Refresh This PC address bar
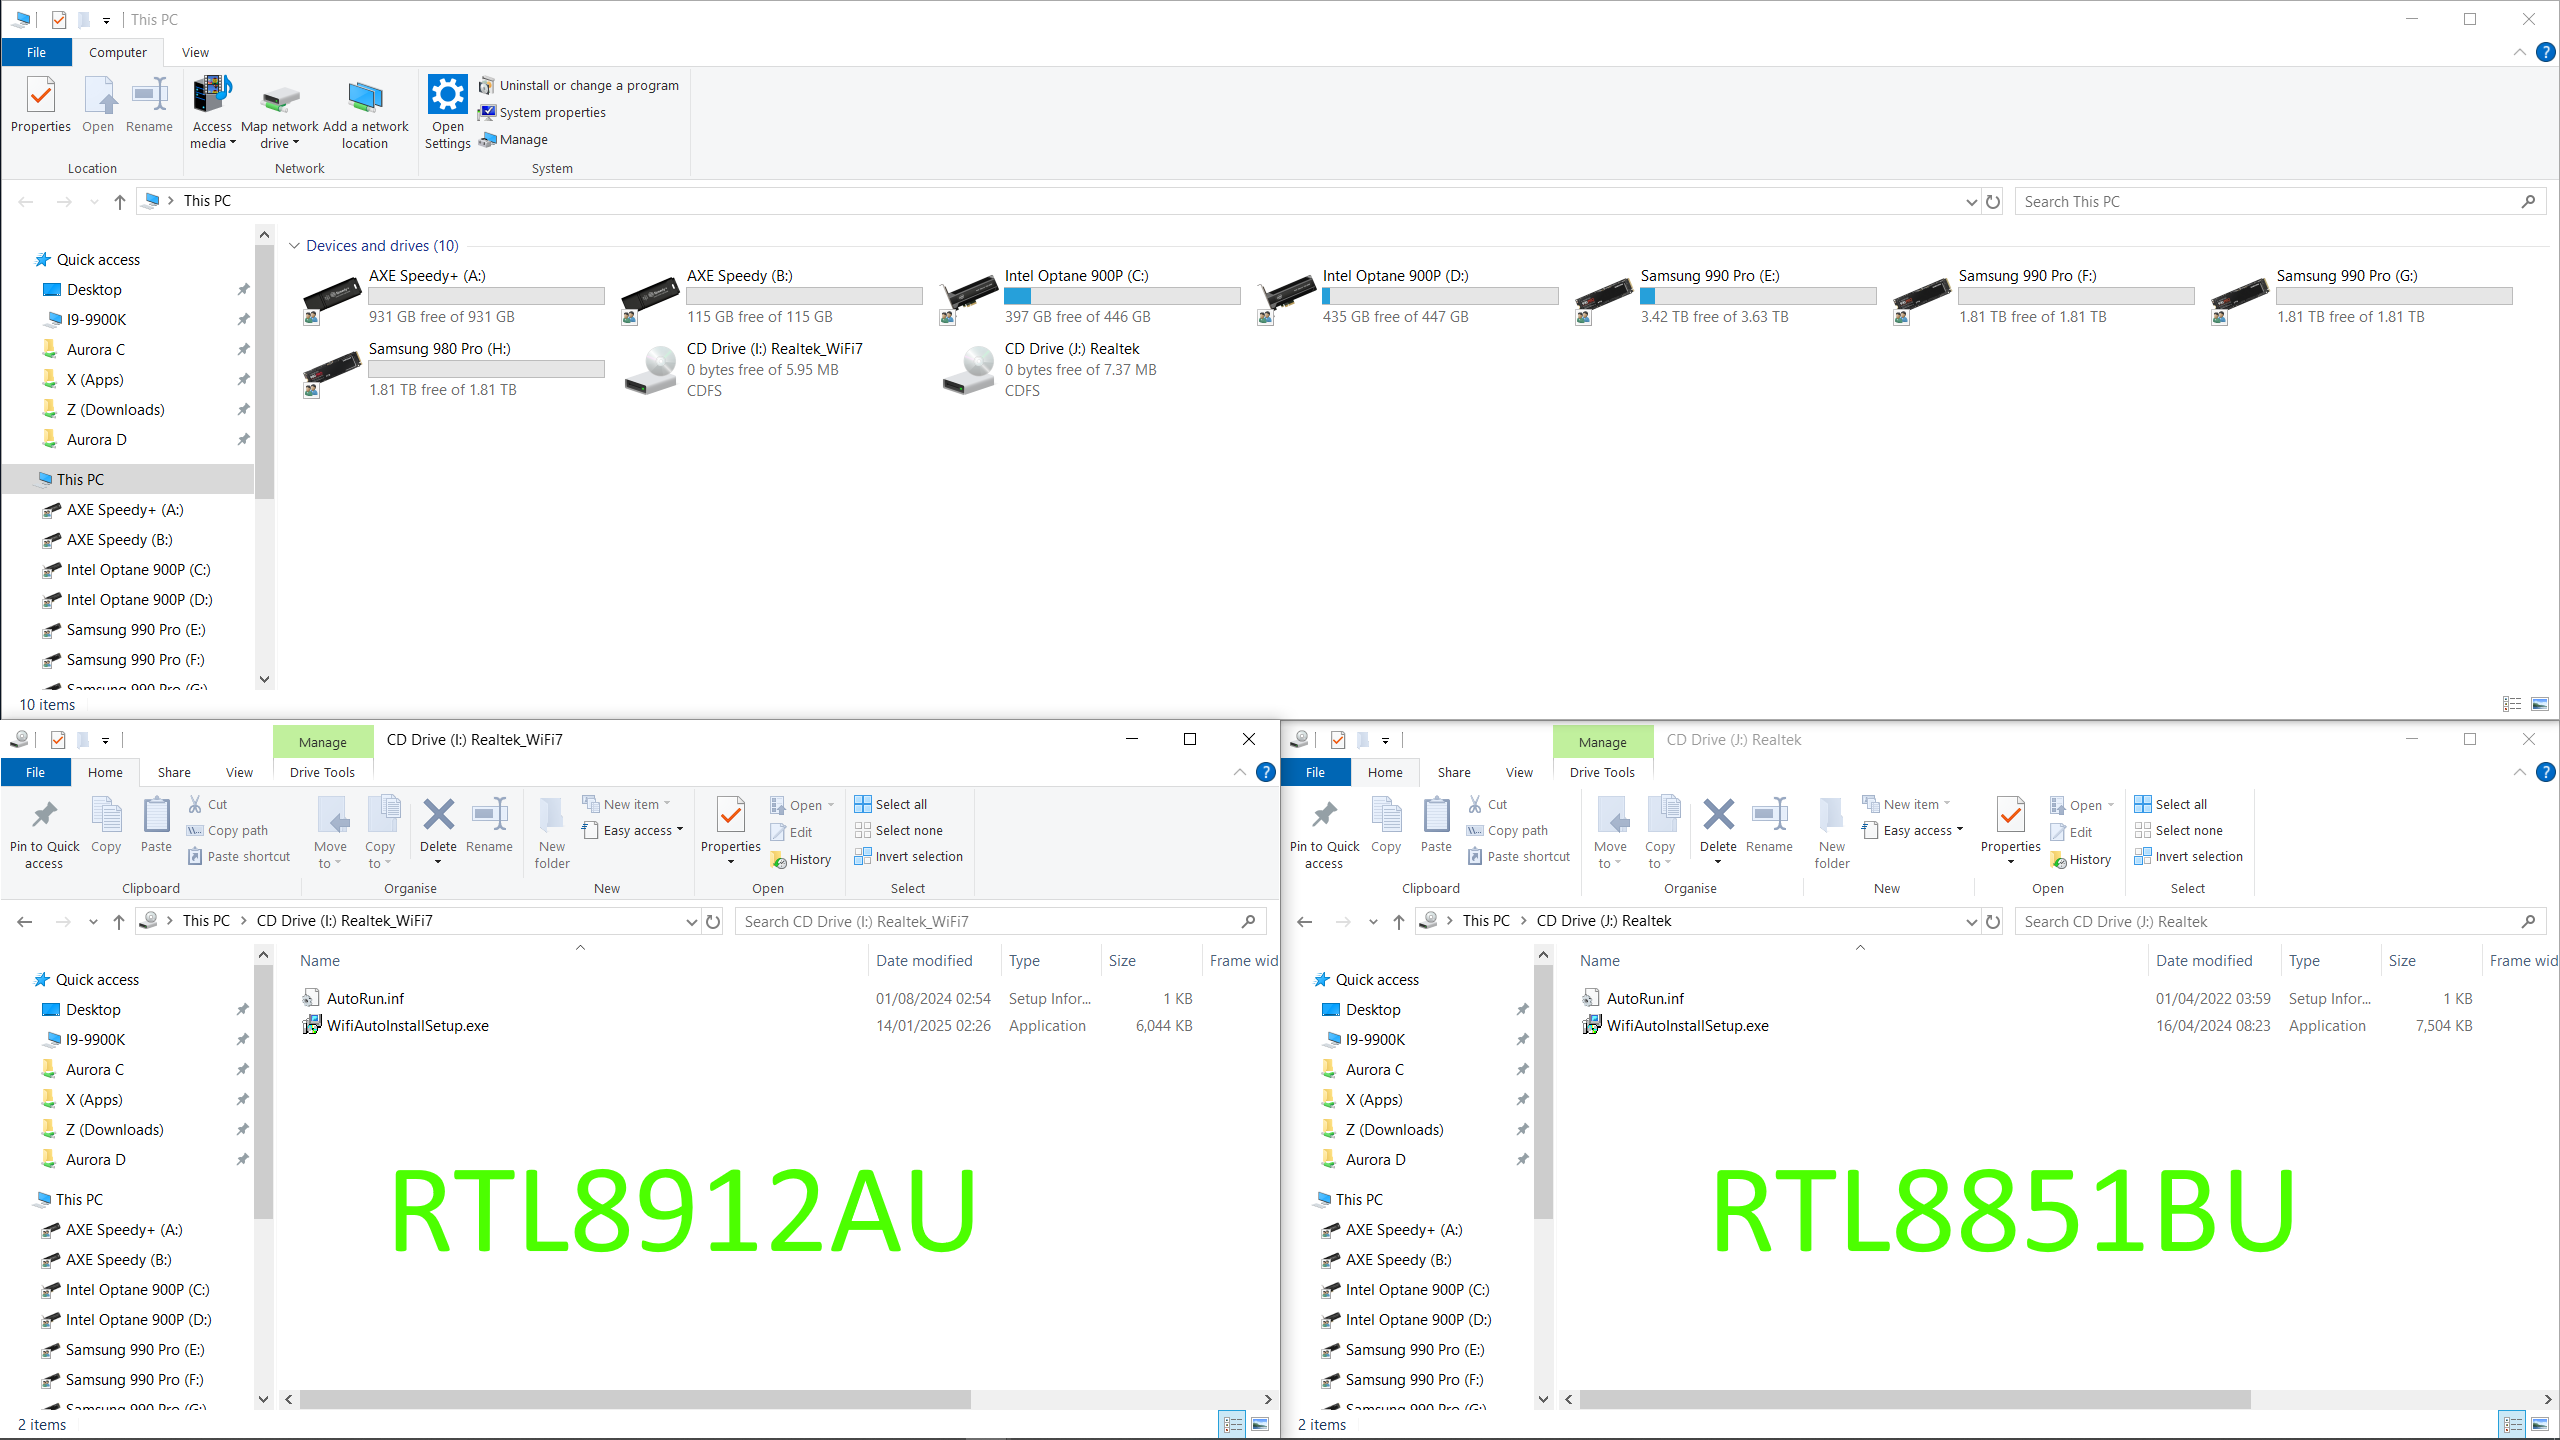The image size is (2560, 1440). [1993, 201]
